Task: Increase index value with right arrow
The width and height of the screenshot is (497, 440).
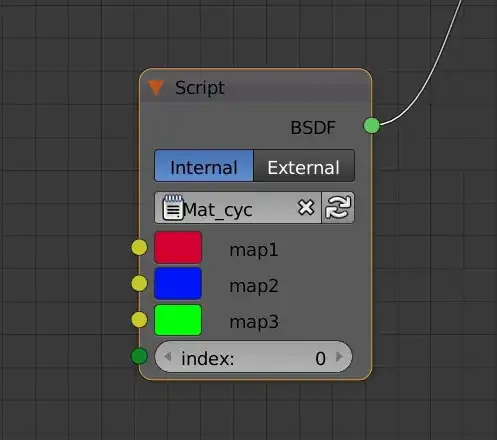Action: 340,357
